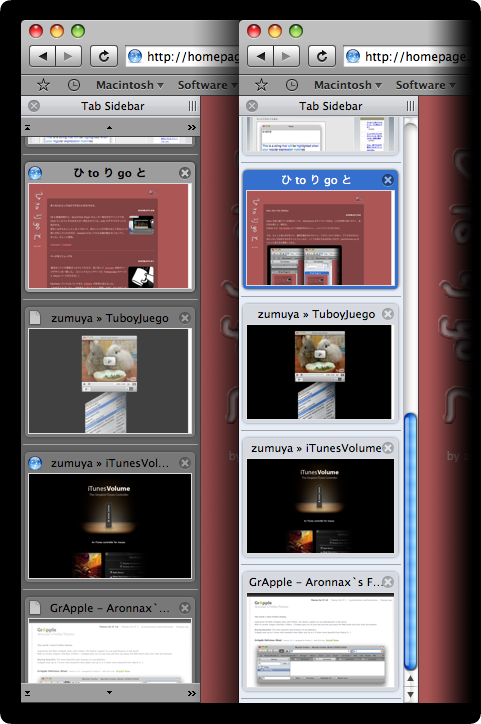The height and width of the screenshot is (724, 481).
Task: Click the up arrow strip atop left sidebar
Action: pyautogui.click(x=109, y=127)
